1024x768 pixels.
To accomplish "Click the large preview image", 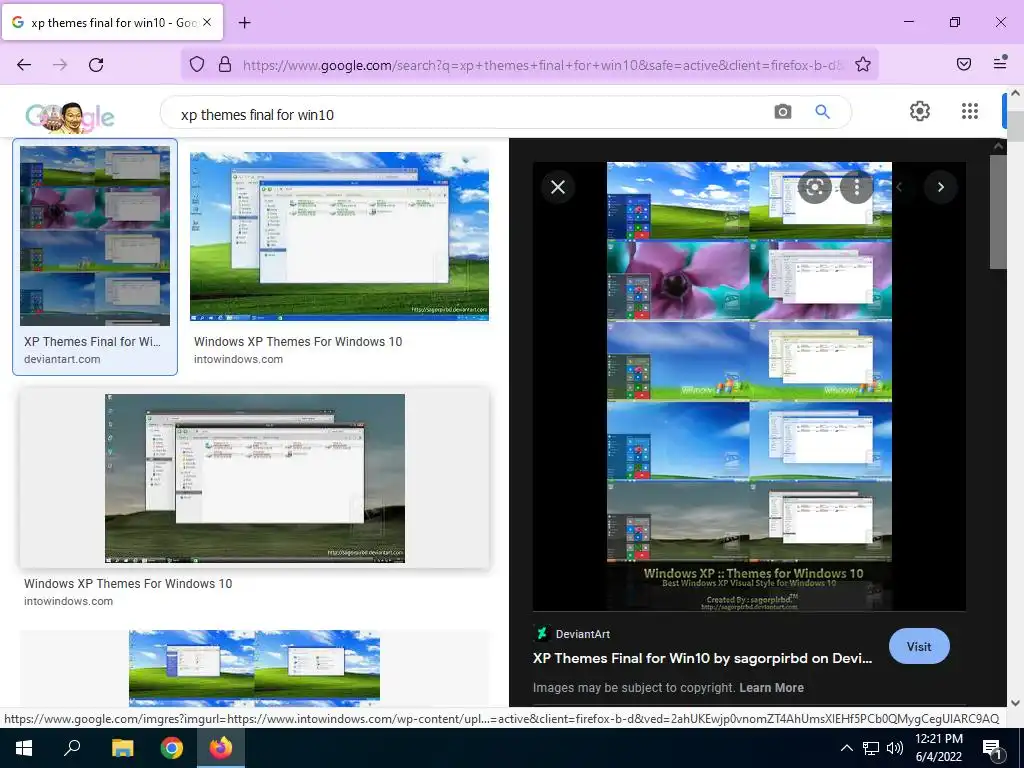I will click(x=749, y=387).
